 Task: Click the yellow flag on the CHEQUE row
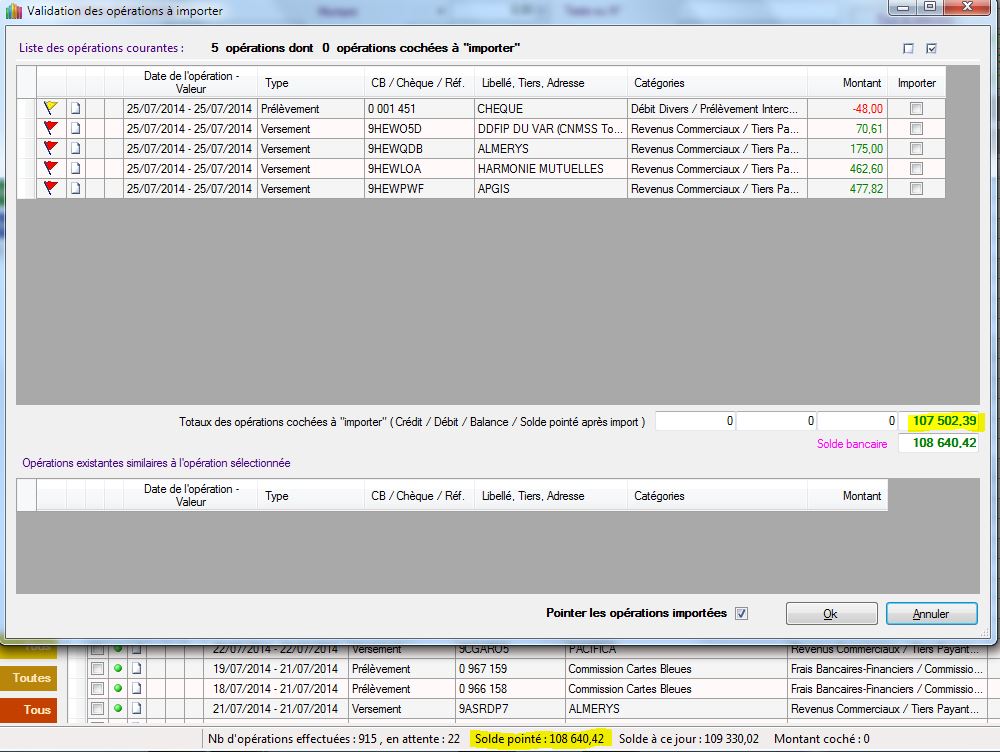pyautogui.click(x=51, y=108)
